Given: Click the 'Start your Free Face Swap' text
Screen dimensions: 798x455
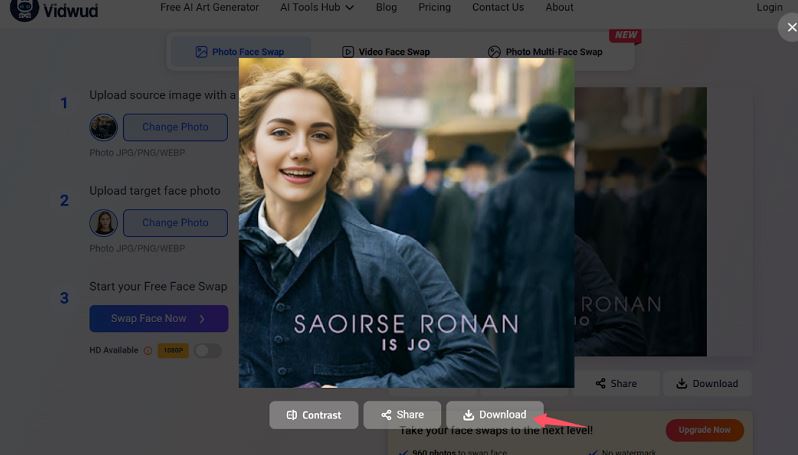Looking at the screenshot, I should coord(158,287).
